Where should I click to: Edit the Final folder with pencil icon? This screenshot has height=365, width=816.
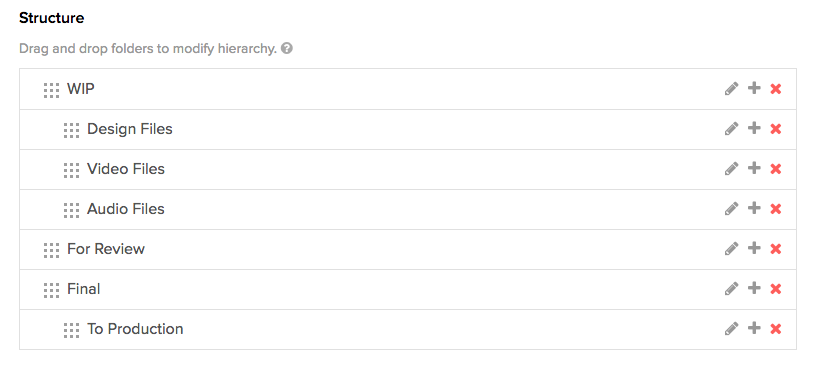click(731, 288)
